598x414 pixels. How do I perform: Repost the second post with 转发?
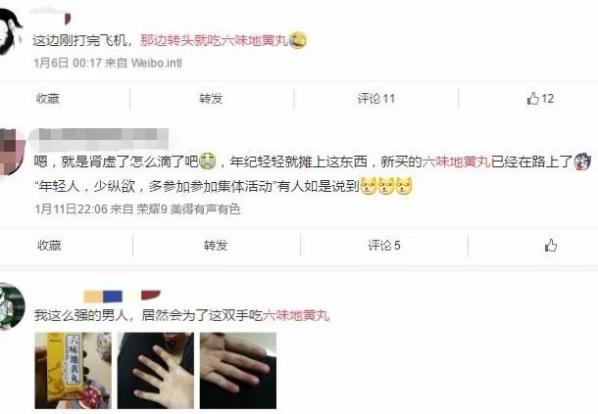pos(215,246)
